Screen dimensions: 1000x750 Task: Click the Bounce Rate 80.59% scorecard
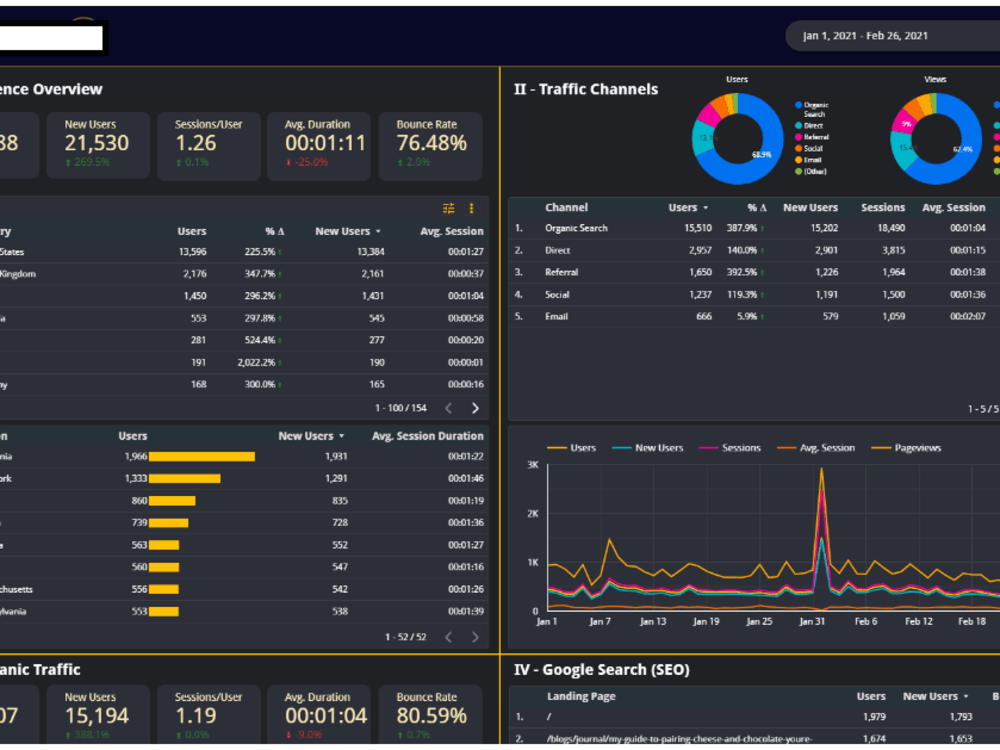coord(430,716)
